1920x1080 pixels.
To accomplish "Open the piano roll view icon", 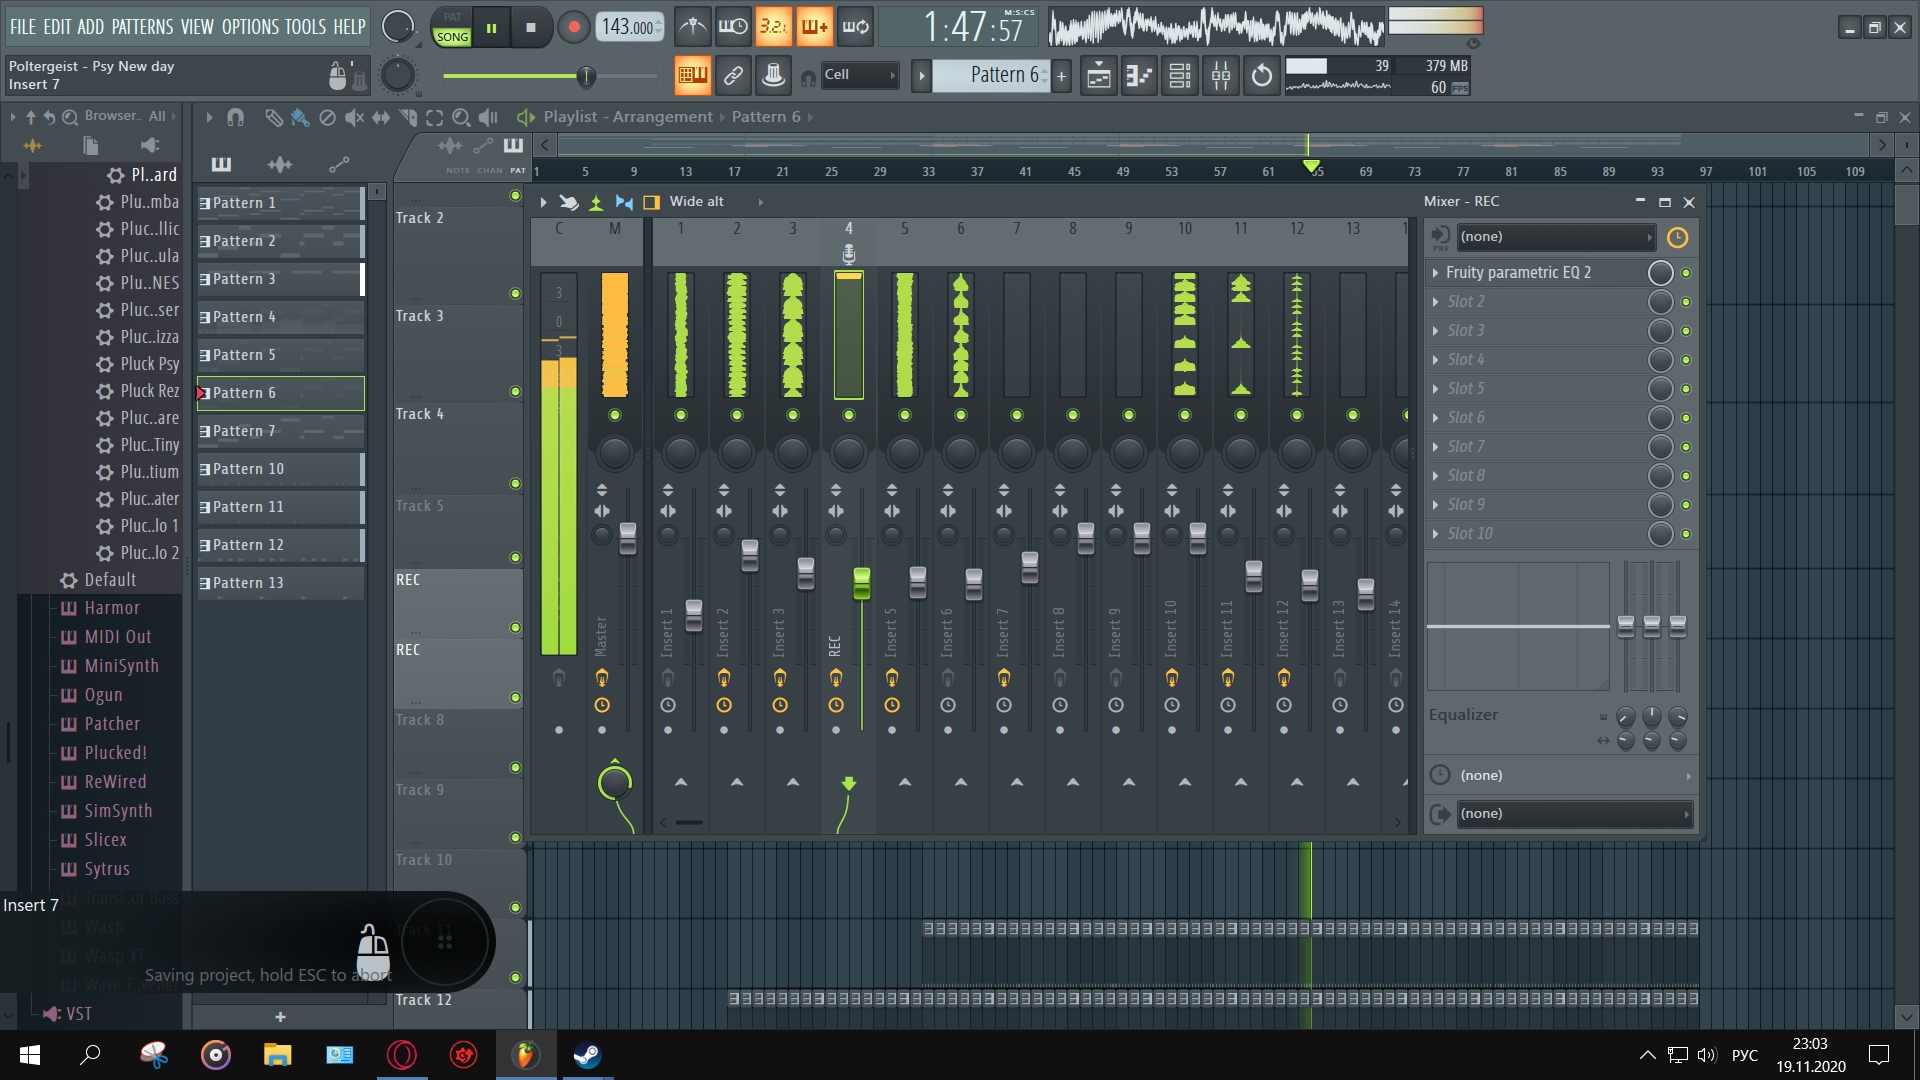I will [1139, 75].
